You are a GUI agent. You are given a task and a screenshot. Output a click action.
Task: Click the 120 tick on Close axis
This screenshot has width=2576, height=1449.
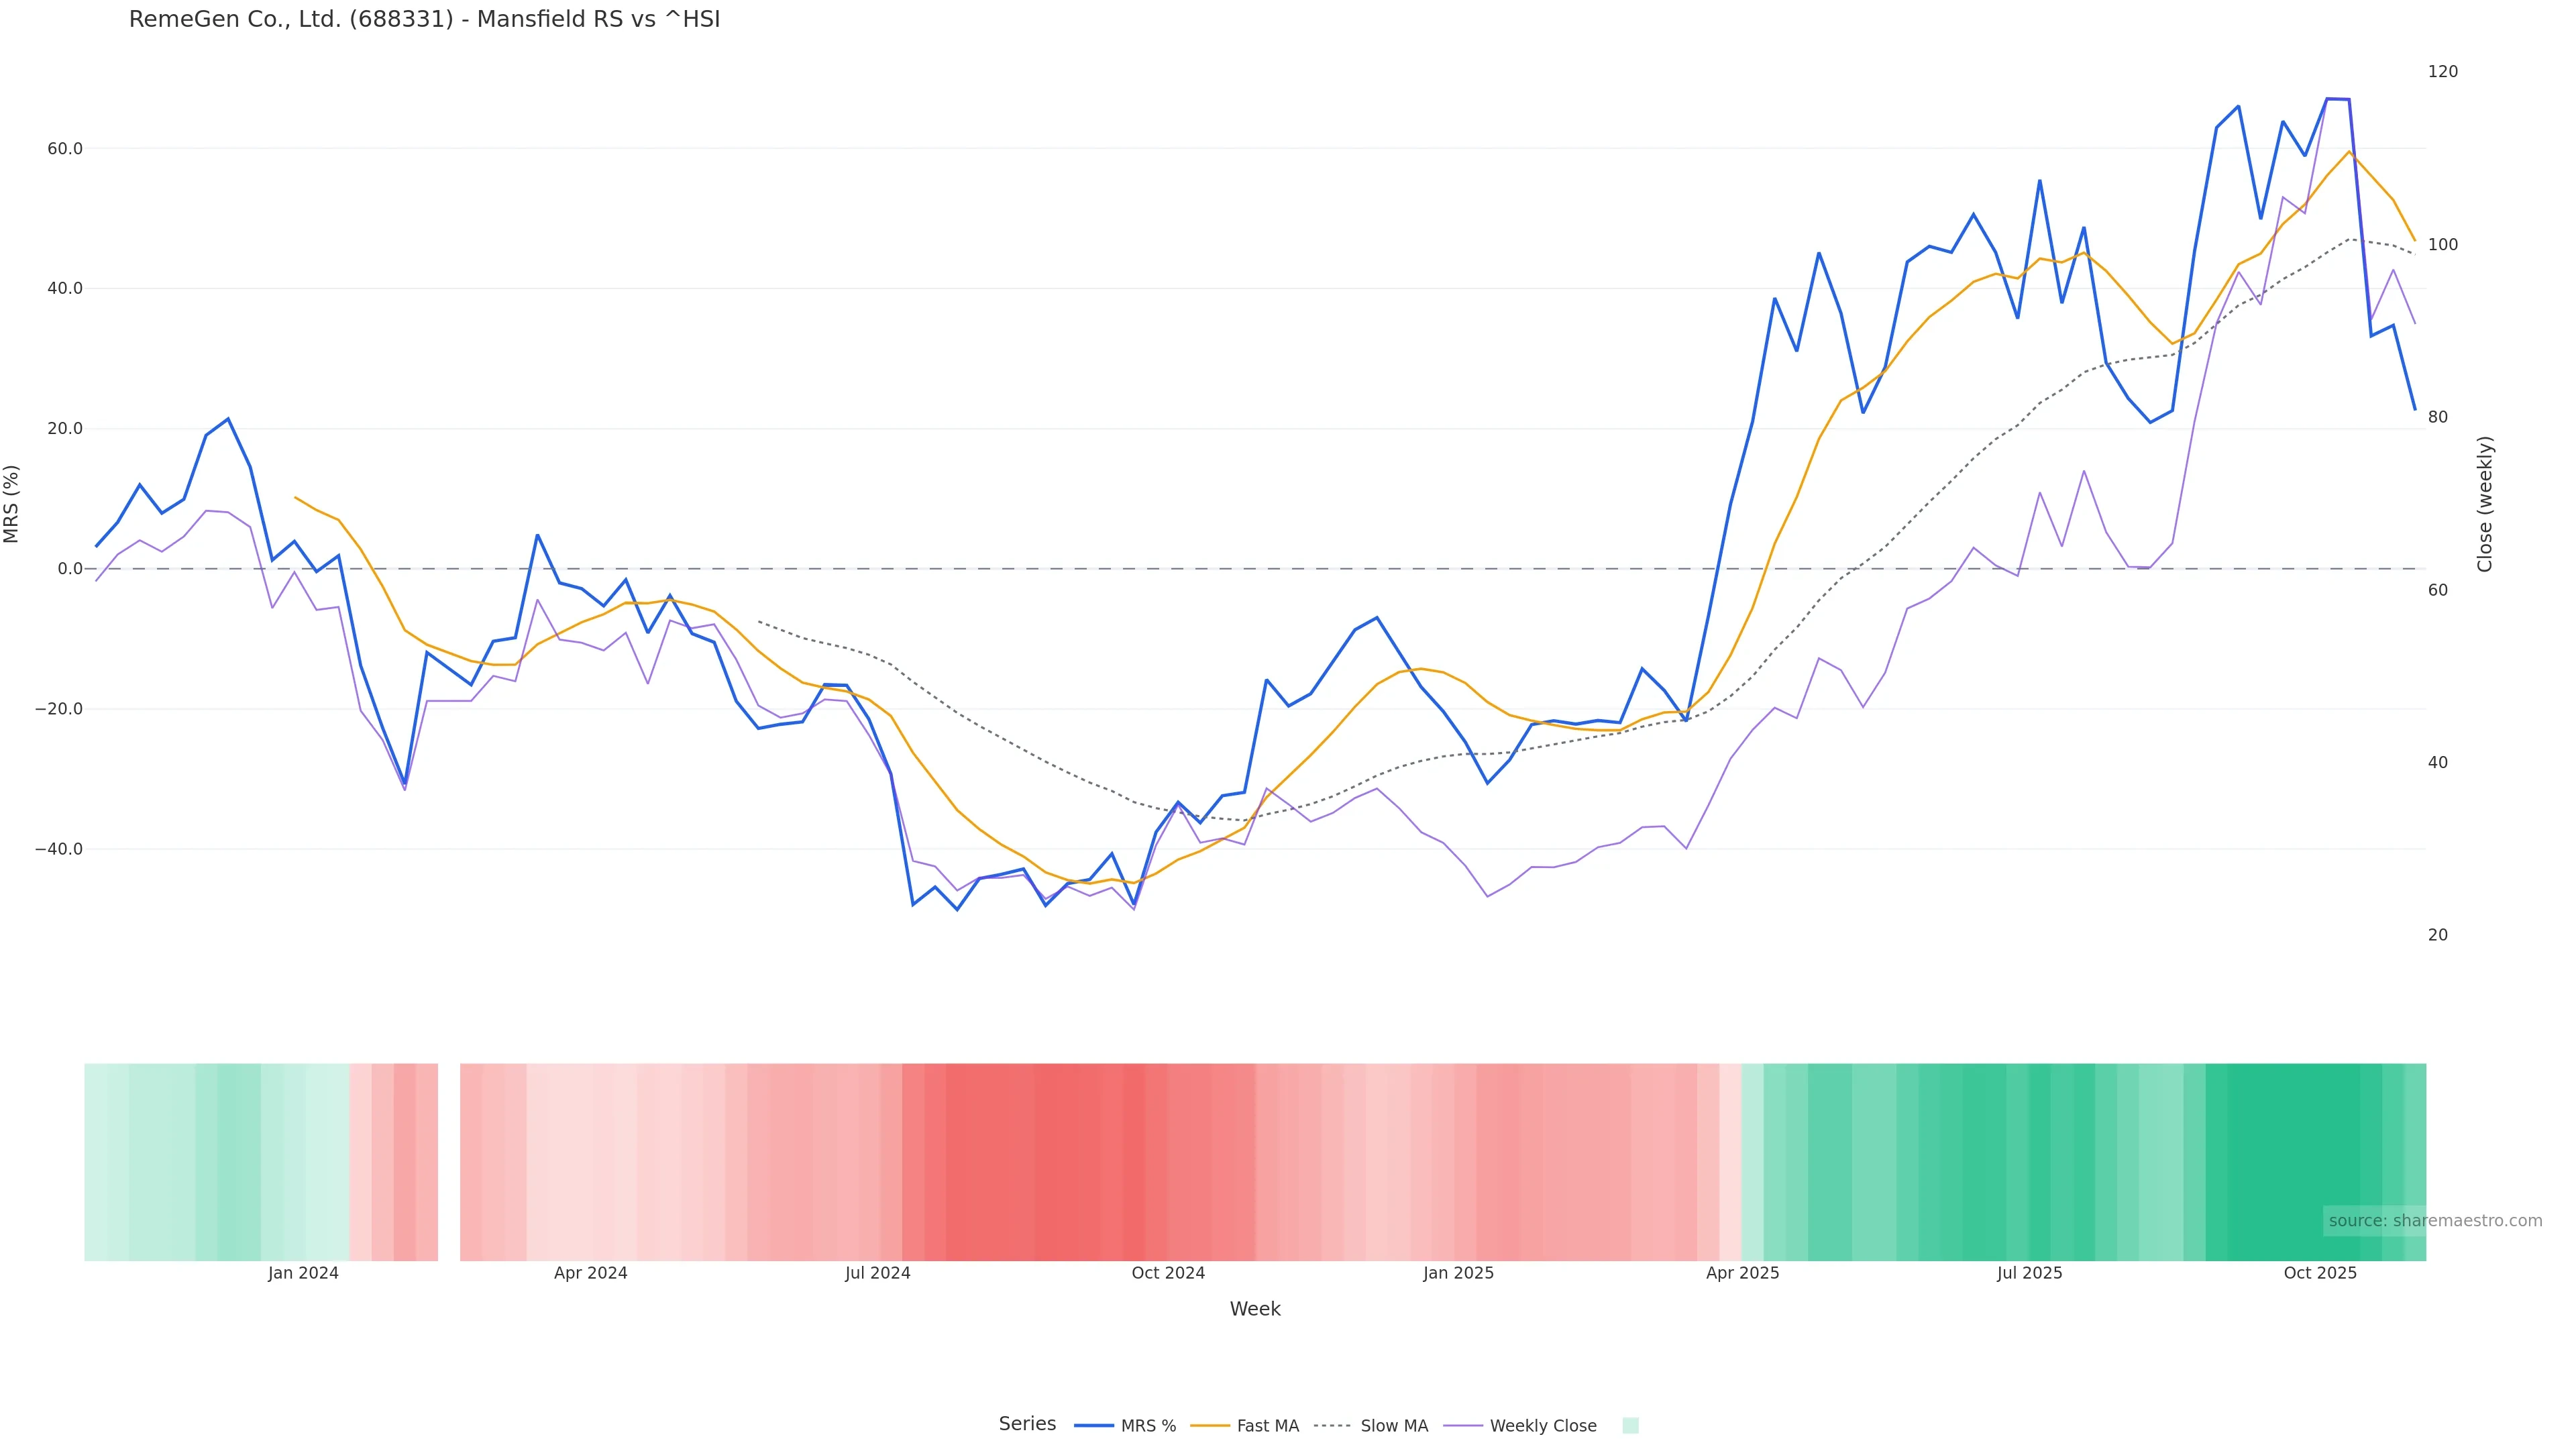2442,72
